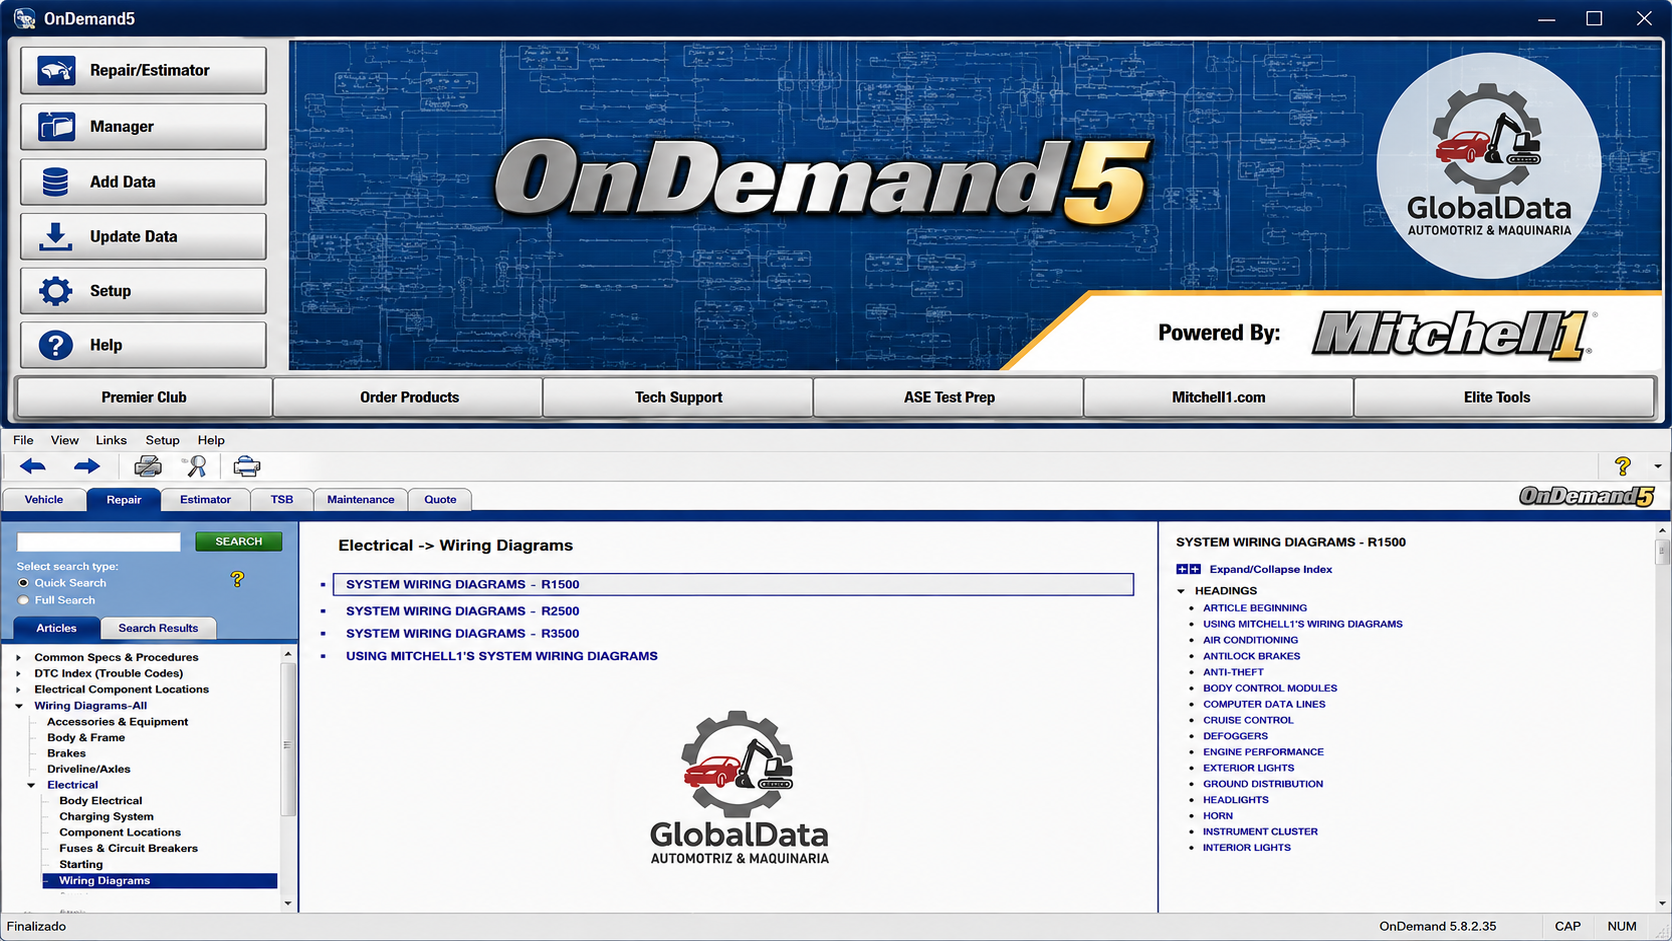Switch to the Vehicle tab
Viewport: 1672px width, 941px height.
click(44, 499)
